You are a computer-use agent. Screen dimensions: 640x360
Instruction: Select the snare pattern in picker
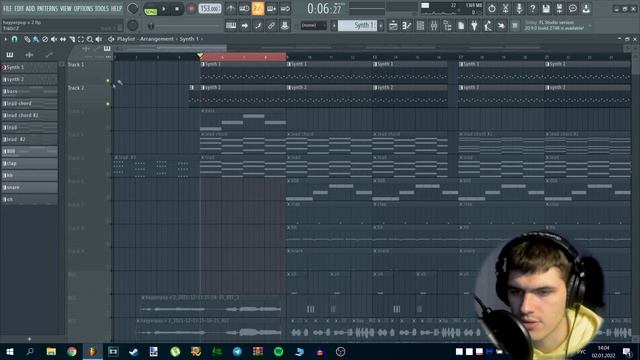click(29, 187)
